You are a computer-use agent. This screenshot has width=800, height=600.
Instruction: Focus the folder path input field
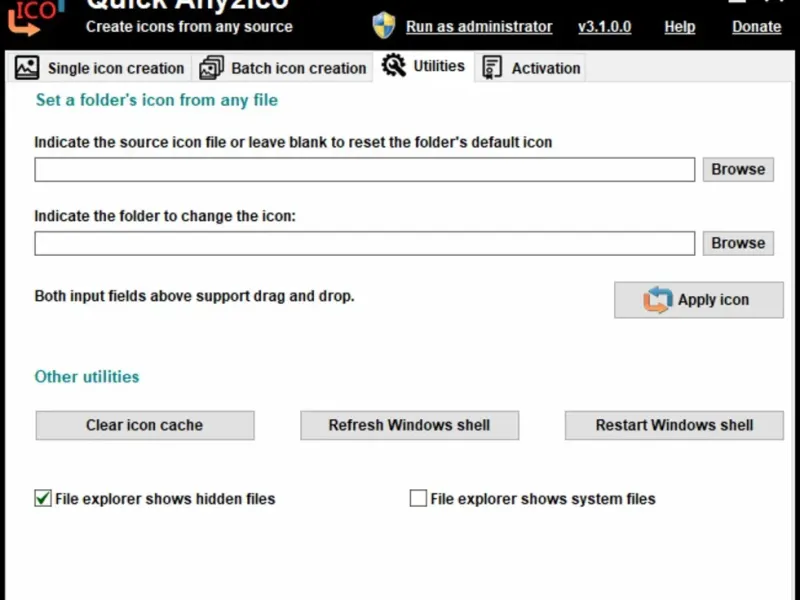pos(365,243)
